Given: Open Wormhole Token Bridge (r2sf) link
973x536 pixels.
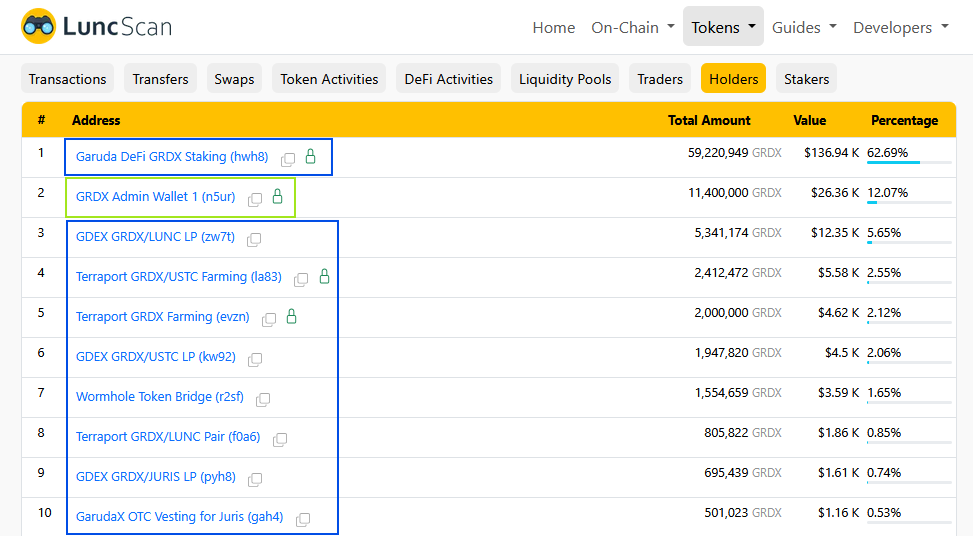Looking at the screenshot, I should click(159, 396).
